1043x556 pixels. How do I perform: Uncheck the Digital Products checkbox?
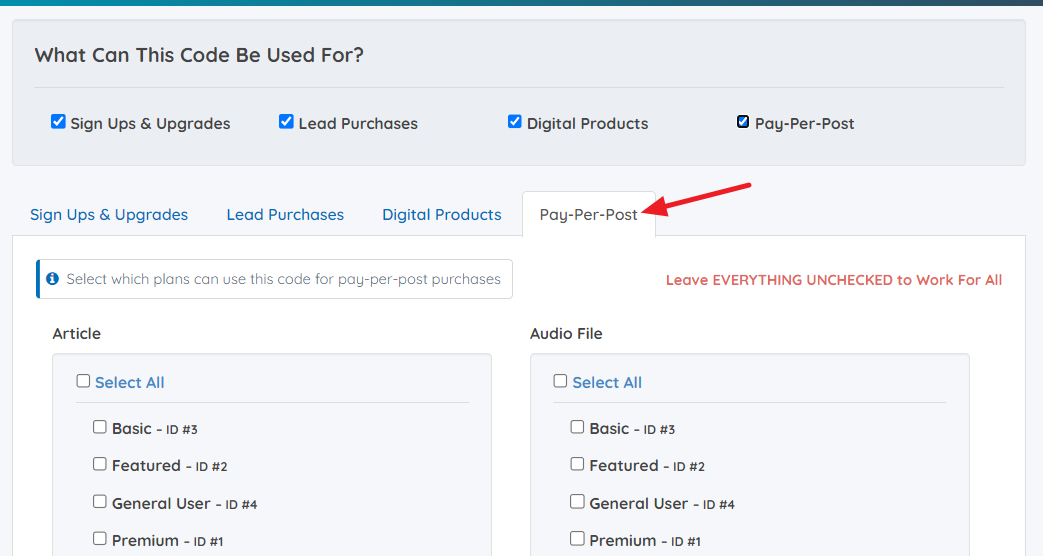point(514,122)
